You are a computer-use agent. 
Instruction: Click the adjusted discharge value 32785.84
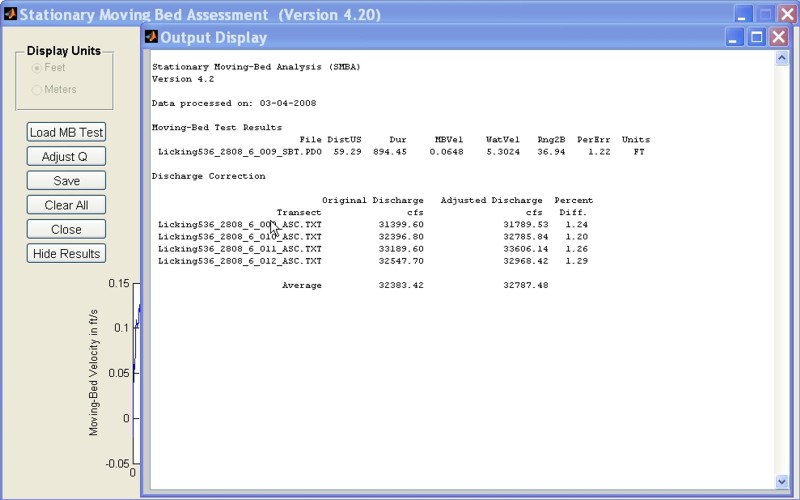click(x=526, y=237)
